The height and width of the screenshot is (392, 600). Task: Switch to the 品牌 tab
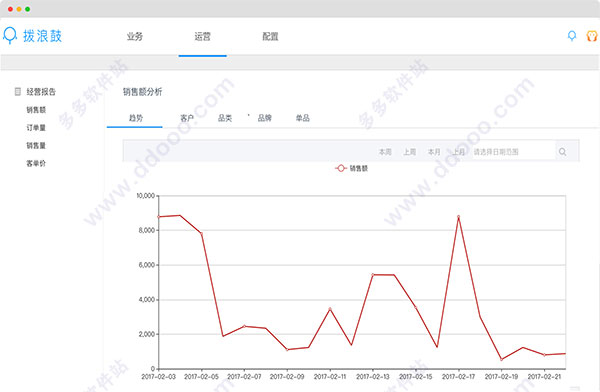[264, 118]
